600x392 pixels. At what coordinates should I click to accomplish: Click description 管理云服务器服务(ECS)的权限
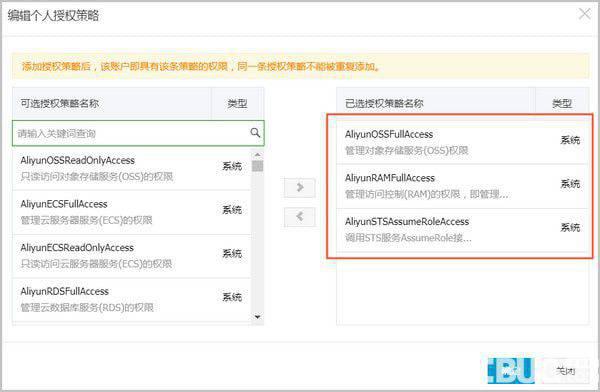(86, 220)
